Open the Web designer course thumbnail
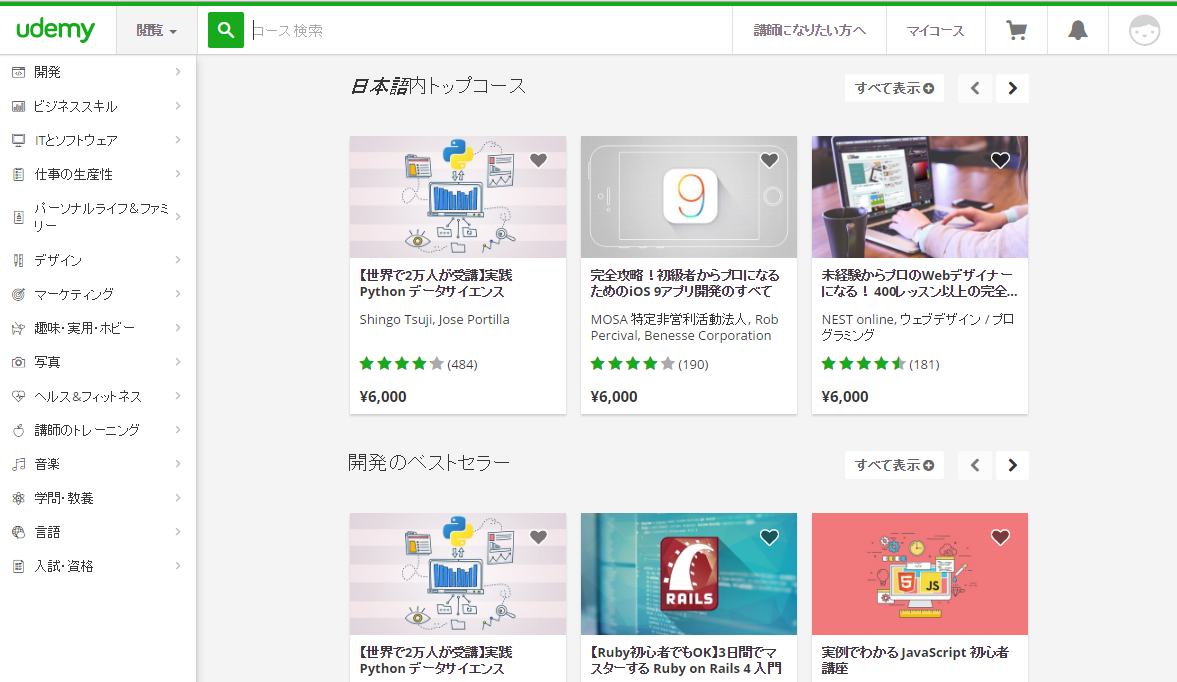 pos(920,197)
